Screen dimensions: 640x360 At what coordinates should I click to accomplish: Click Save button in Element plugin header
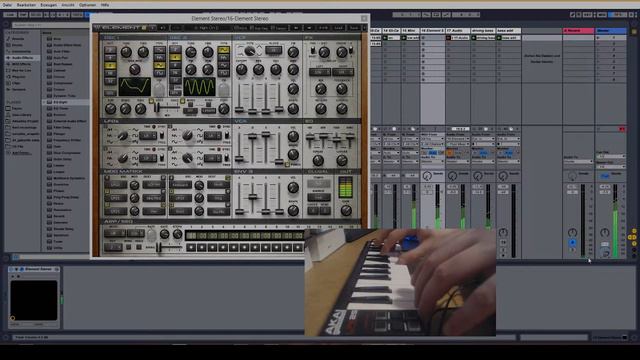pyautogui.click(x=354, y=28)
